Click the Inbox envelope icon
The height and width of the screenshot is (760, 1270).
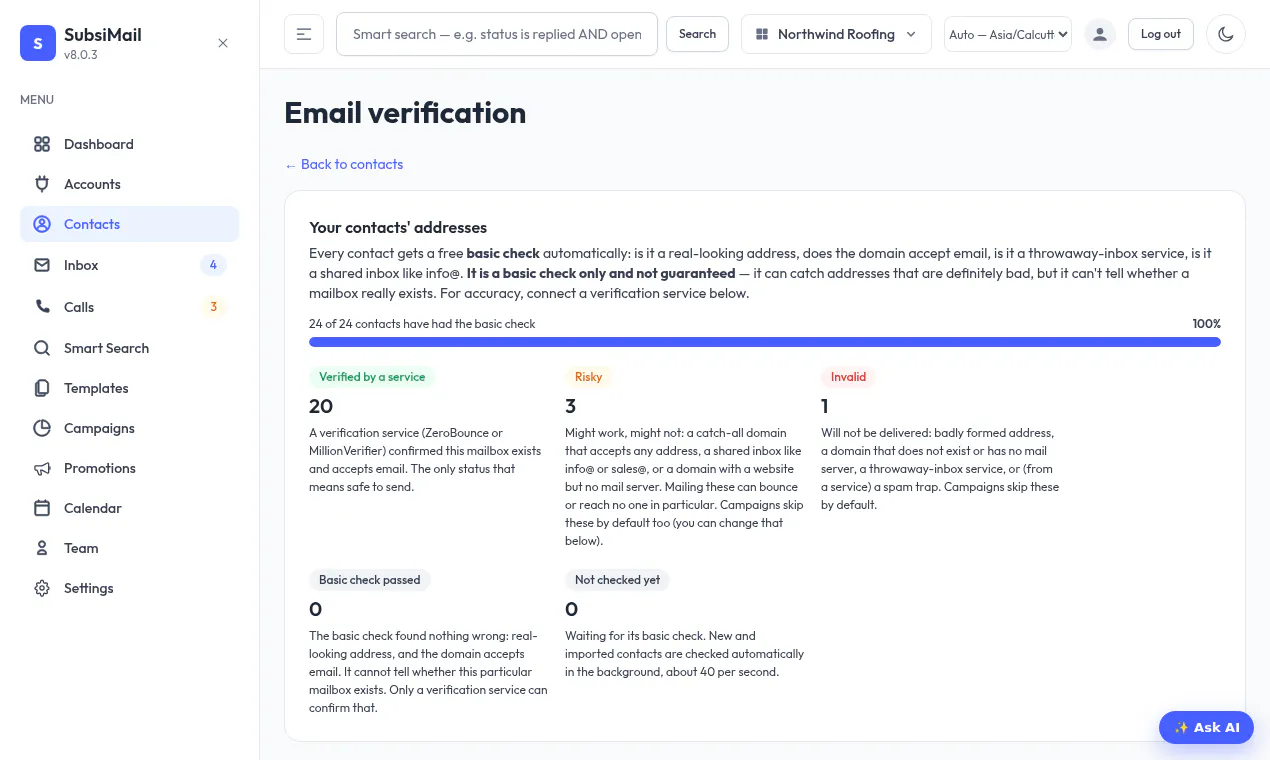tap(42, 265)
